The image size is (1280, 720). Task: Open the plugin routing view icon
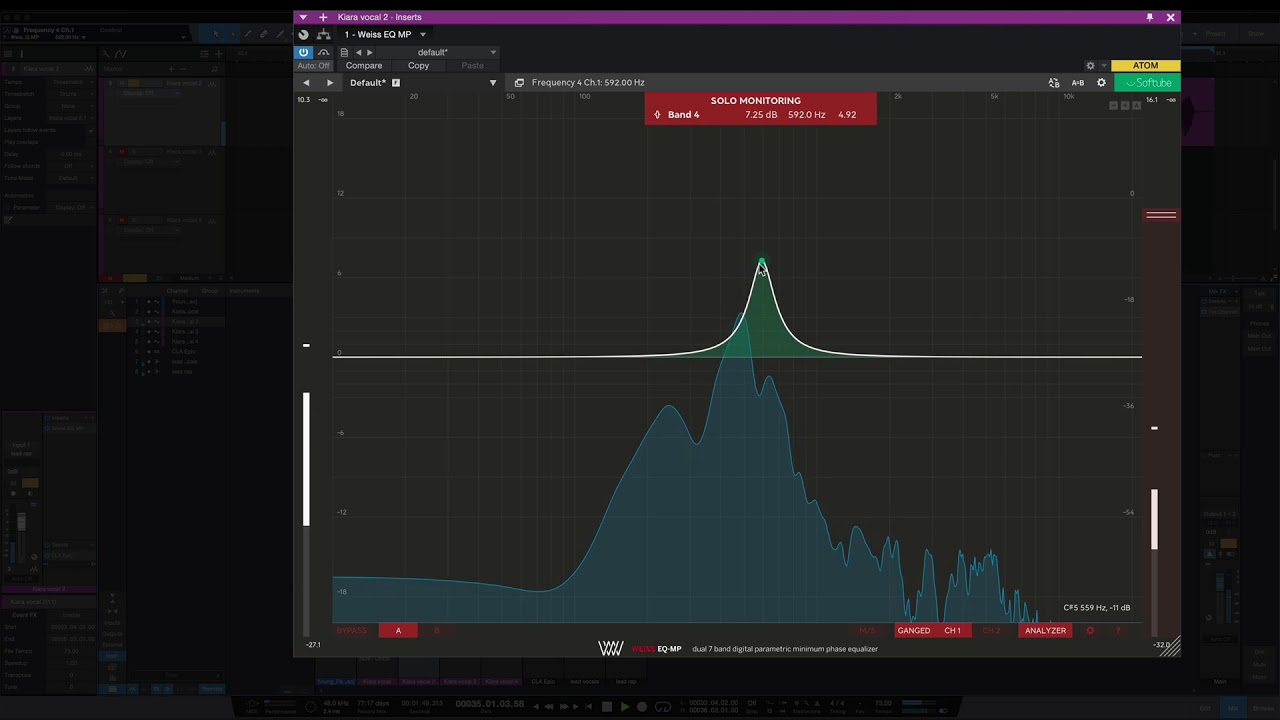[x=323, y=34]
